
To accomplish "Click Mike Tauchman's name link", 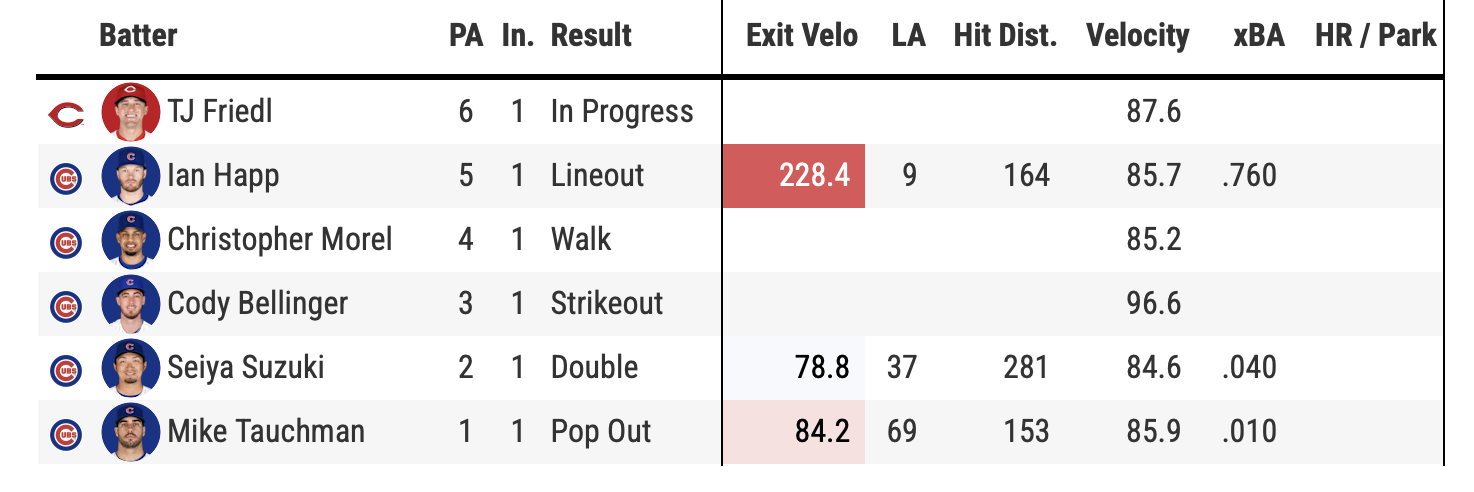I will (x=266, y=432).
